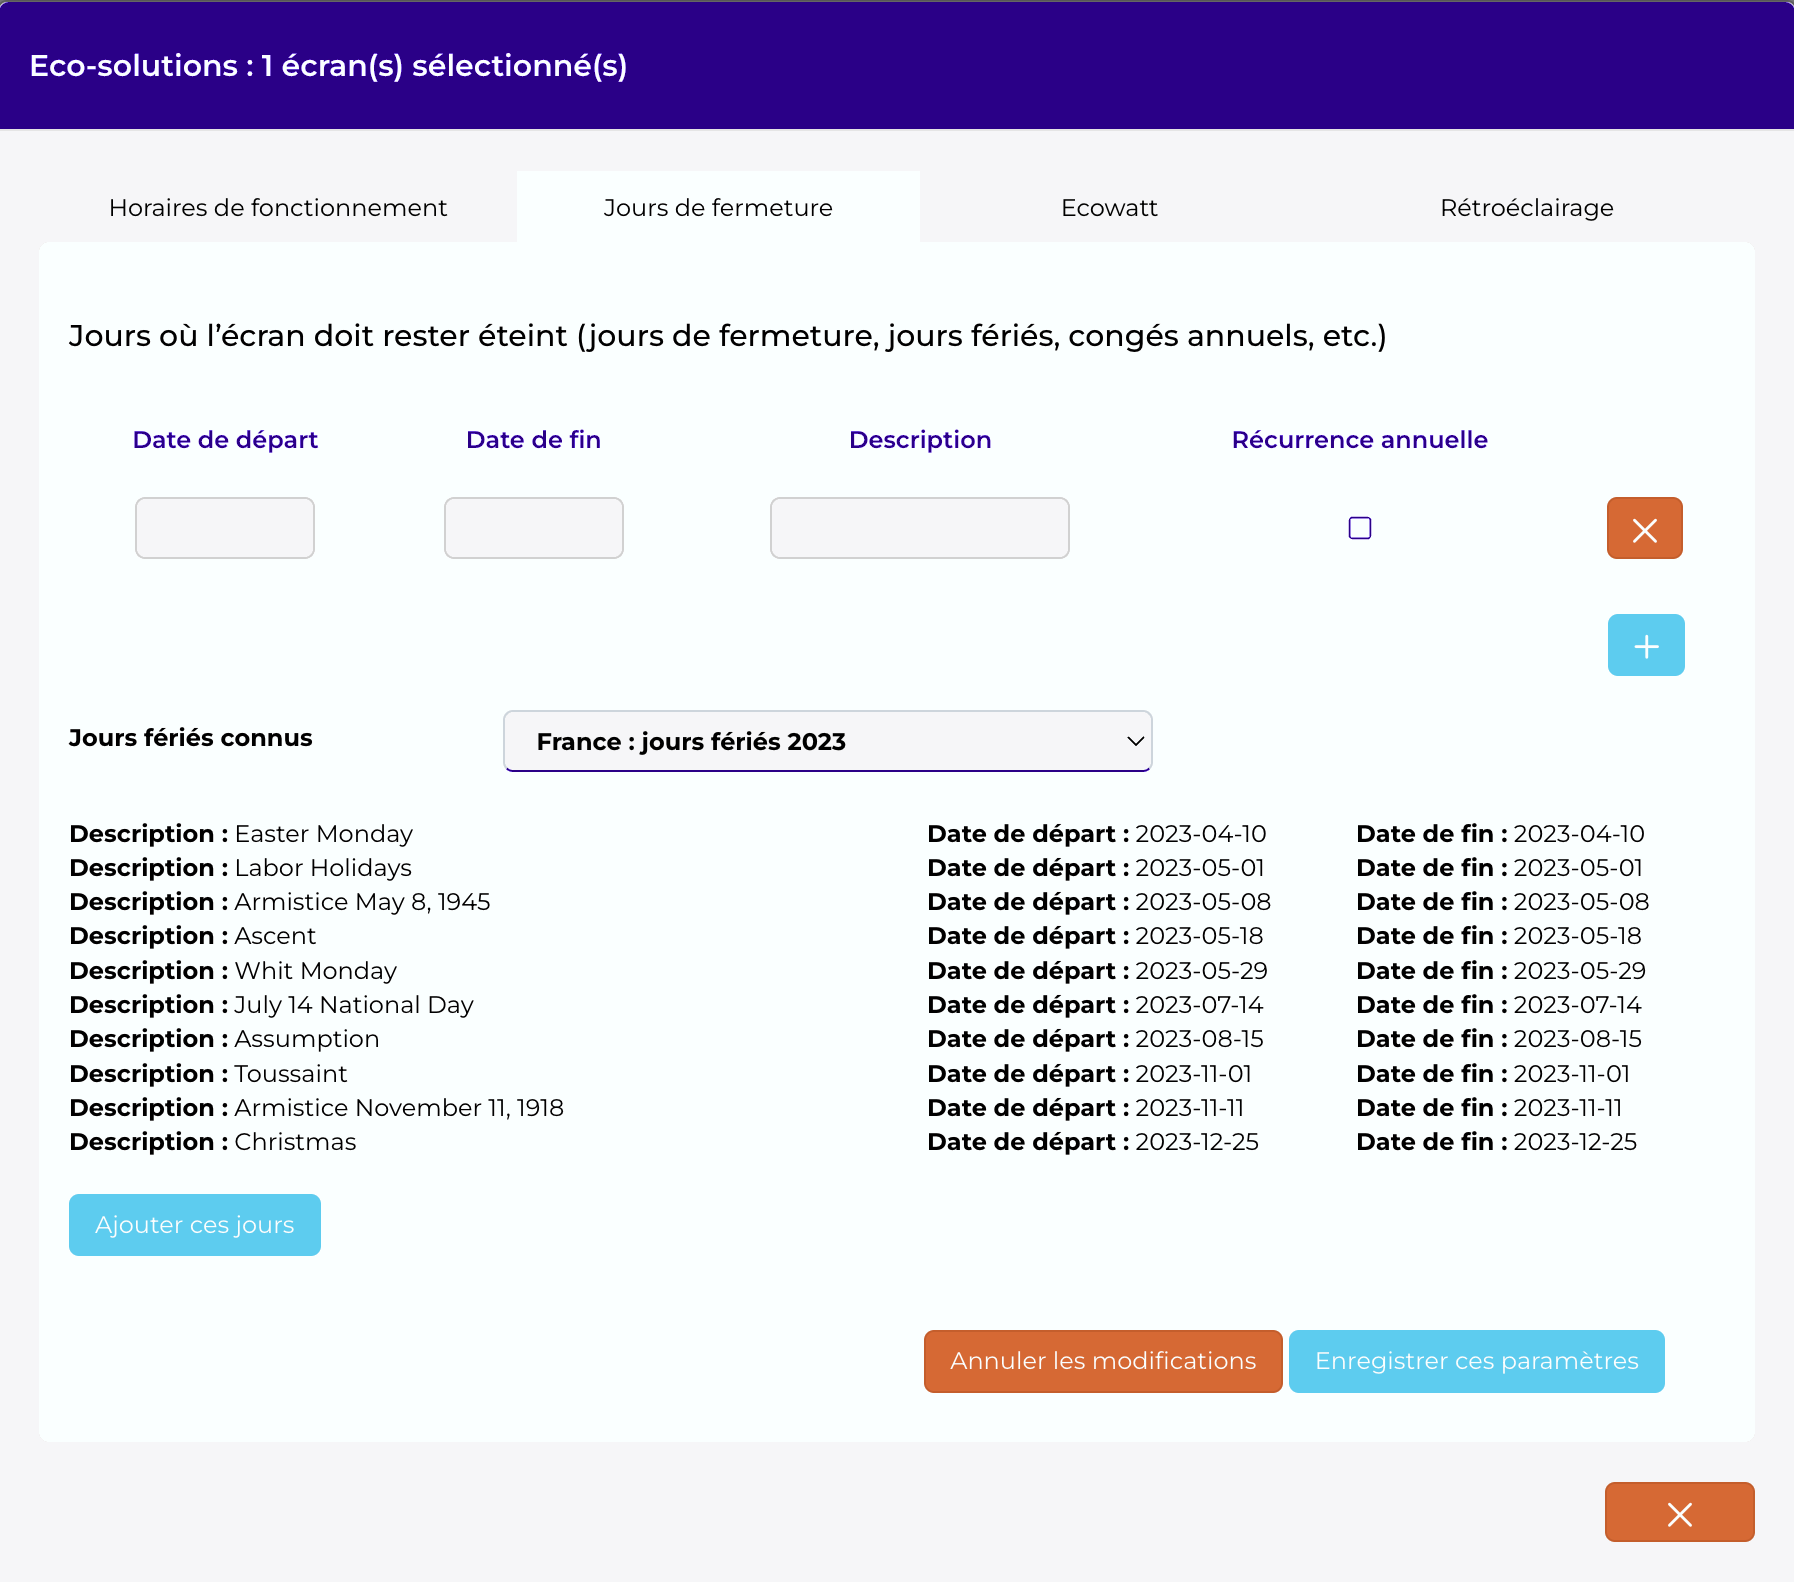Image resolution: width=1794 pixels, height=1582 pixels.
Task: Remove the closure day row with orange X
Action: click(x=1644, y=528)
